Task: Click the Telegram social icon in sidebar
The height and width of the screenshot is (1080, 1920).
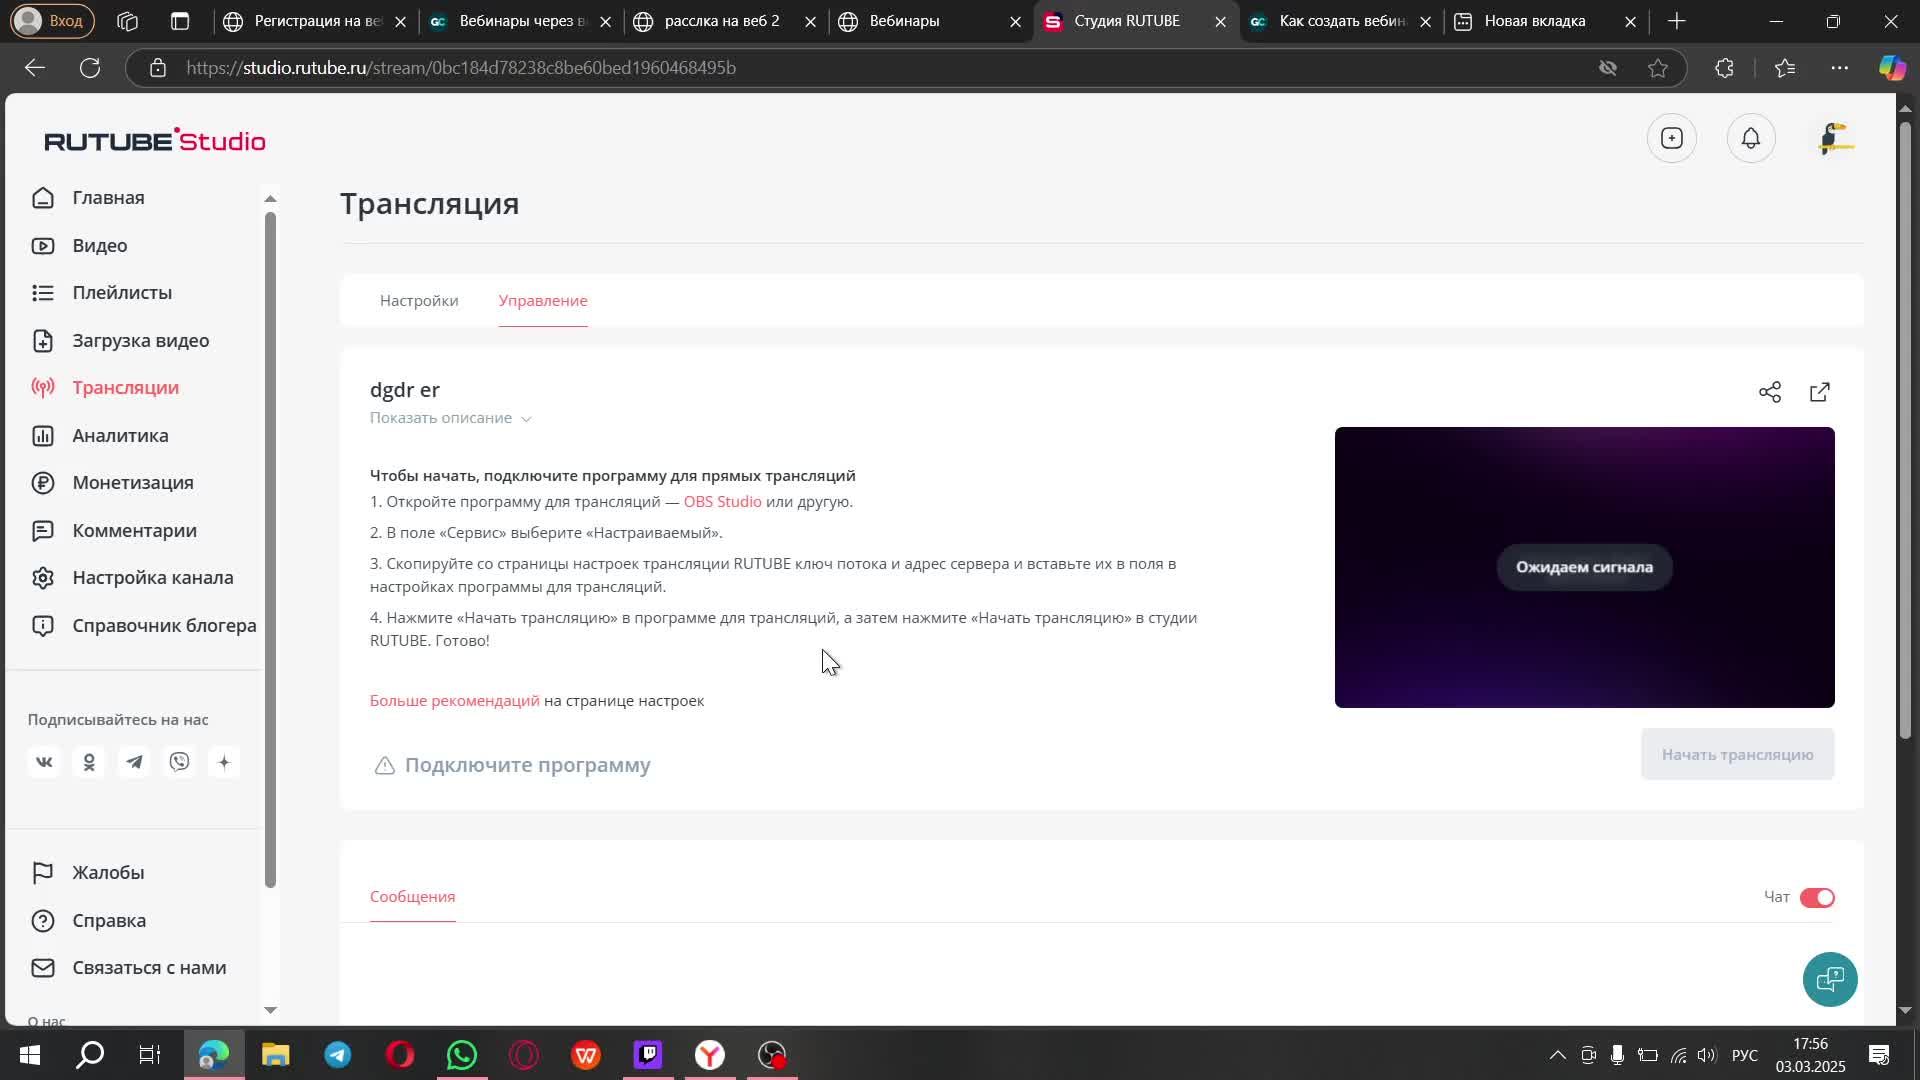Action: pyautogui.click(x=134, y=762)
